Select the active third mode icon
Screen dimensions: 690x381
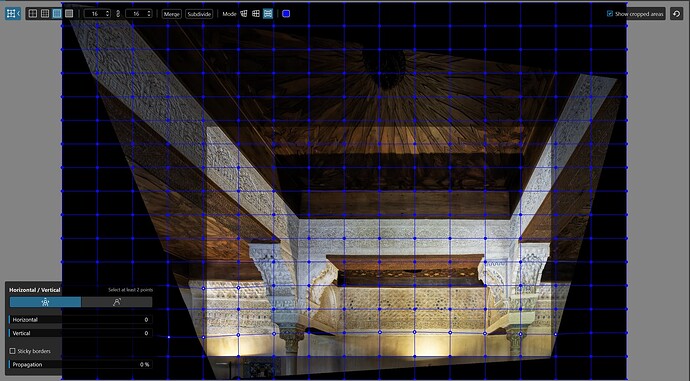point(268,14)
